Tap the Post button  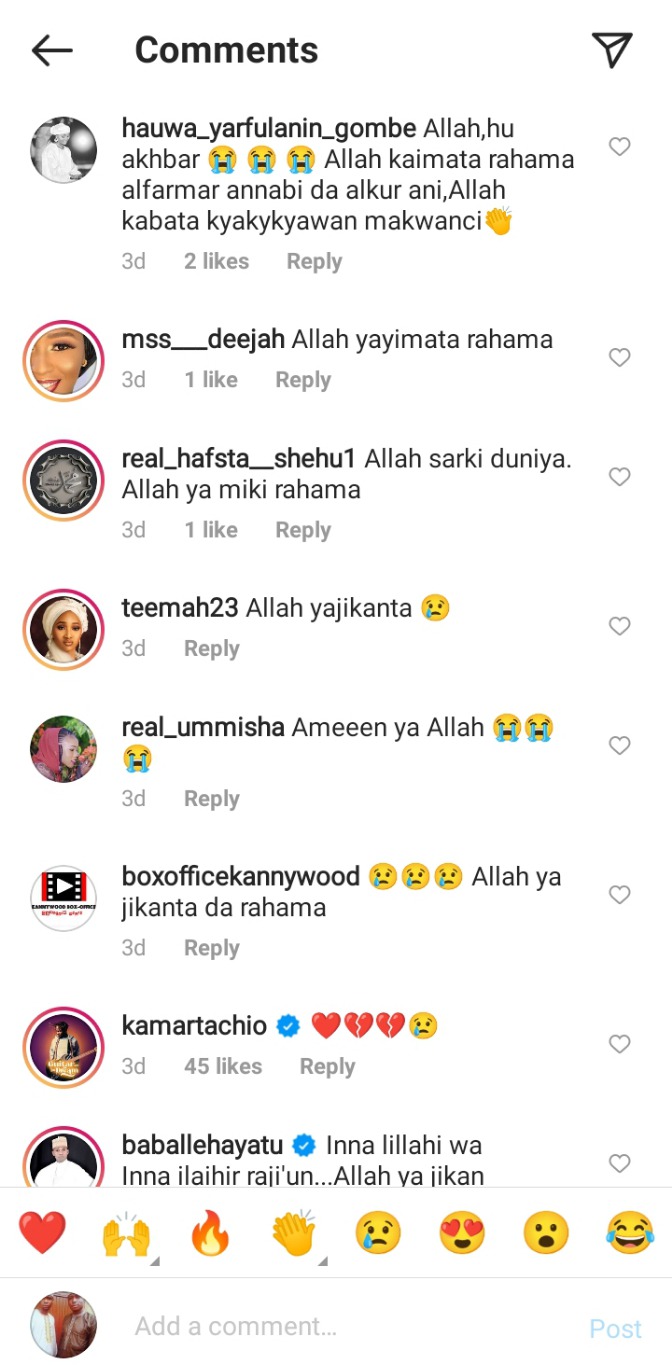[x=615, y=1328]
